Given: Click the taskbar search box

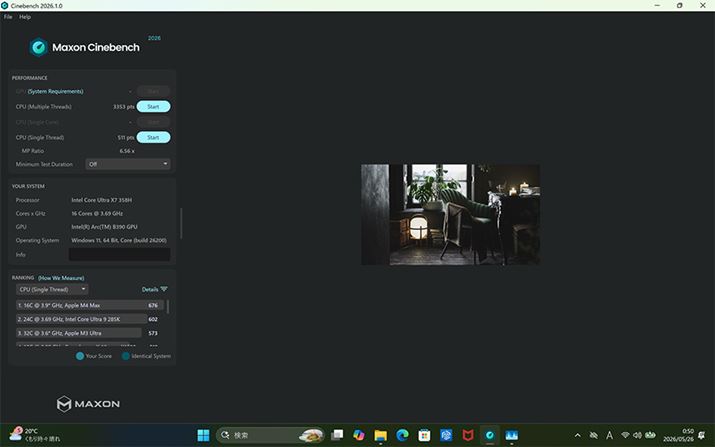Looking at the screenshot, I should (x=270, y=435).
